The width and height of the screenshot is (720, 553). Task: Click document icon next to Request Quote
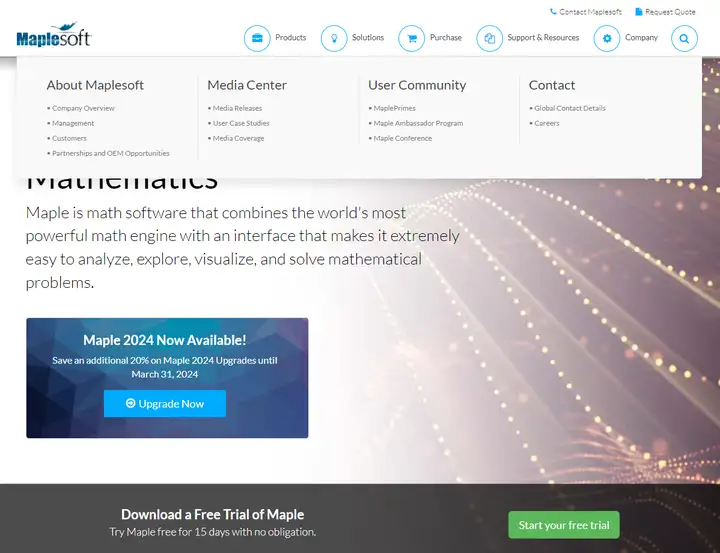pyautogui.click(x=638, y=11)
